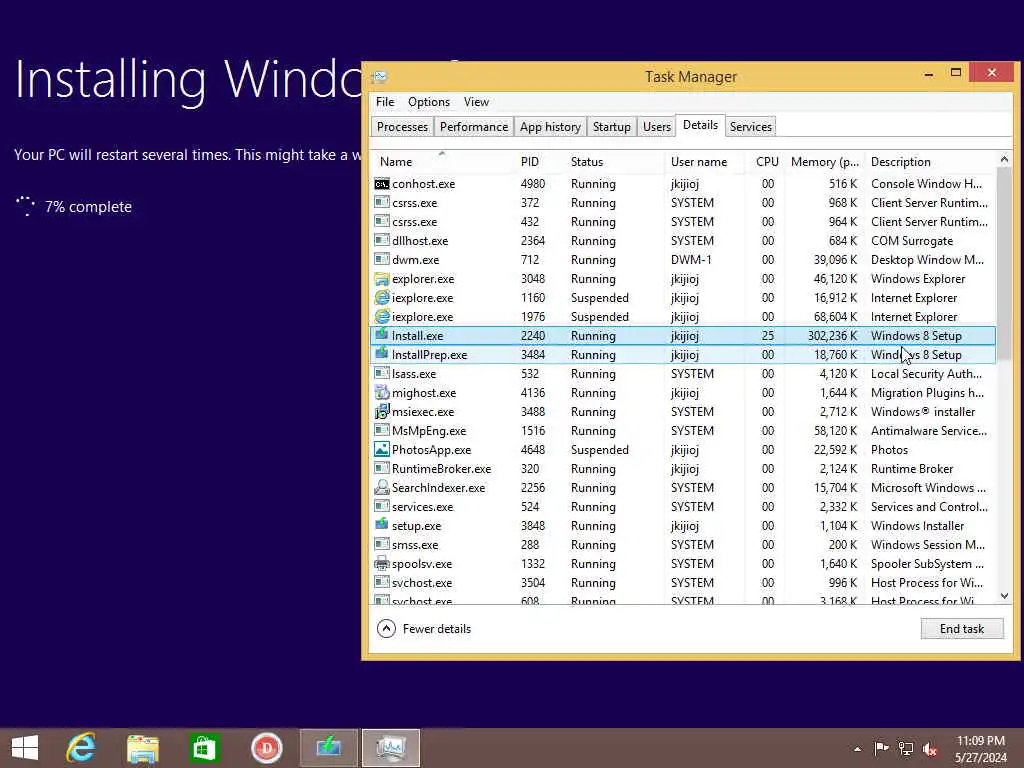Click the taskbar clock showing 11:09 PM

pyautogui.click(x=980, y=748)
